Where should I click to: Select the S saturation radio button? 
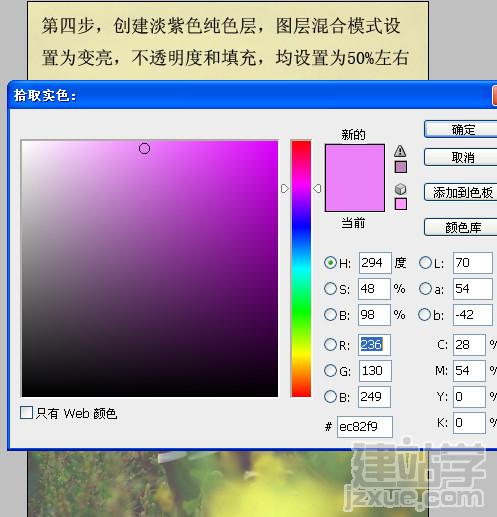(x=330, y=289)
